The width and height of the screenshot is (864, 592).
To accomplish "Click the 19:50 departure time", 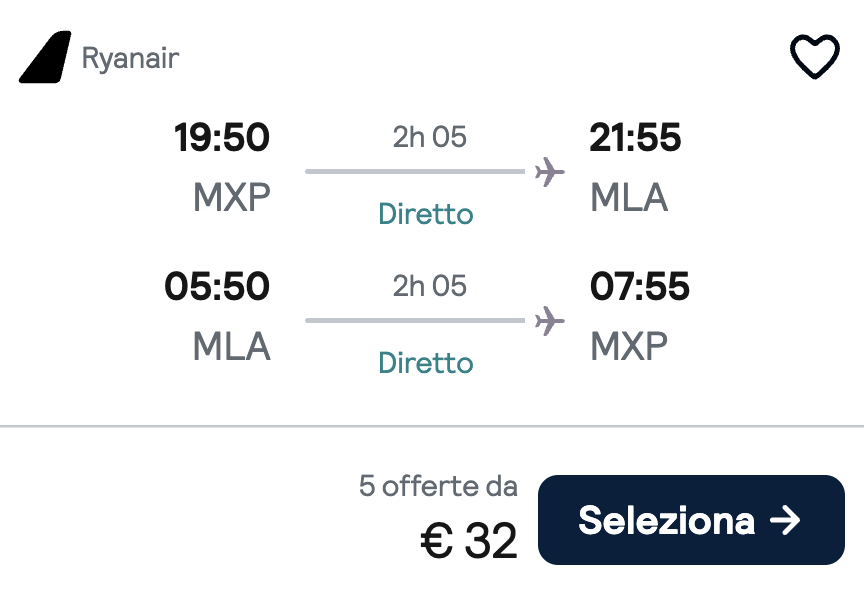I will tap(222, 137).
